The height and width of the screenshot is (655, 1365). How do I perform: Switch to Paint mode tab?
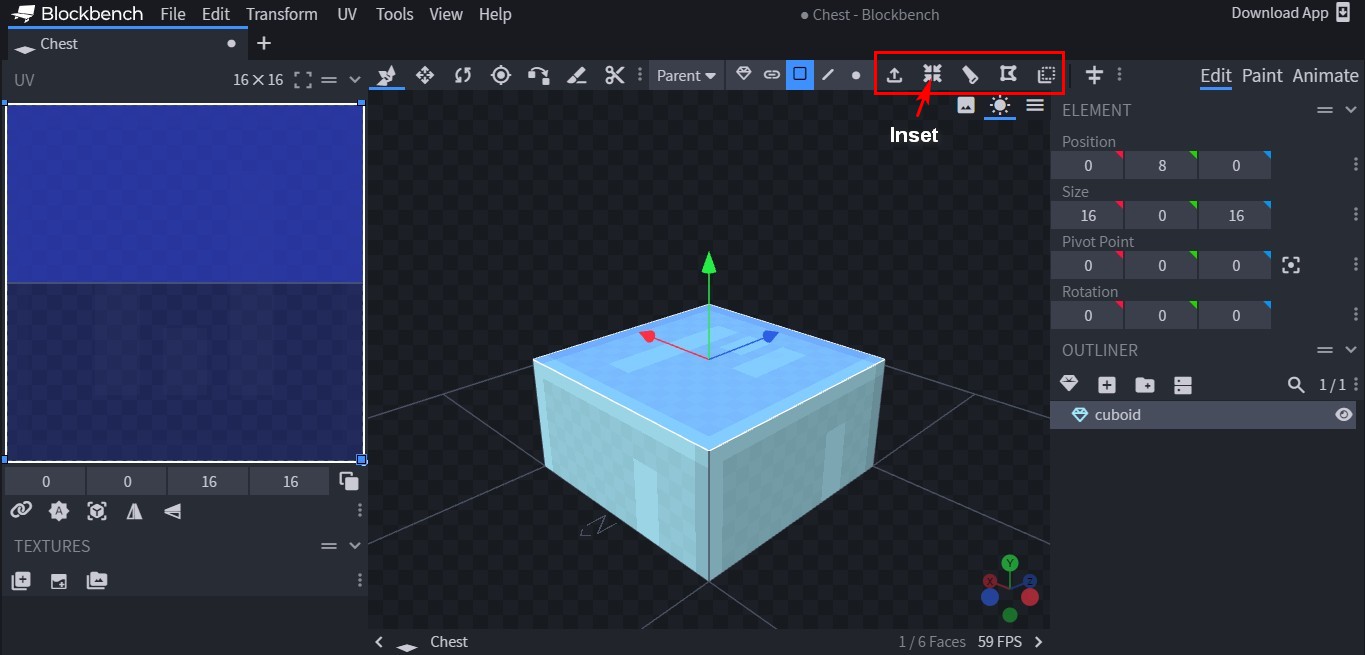pyautogui.click(x=1262, y=76)
